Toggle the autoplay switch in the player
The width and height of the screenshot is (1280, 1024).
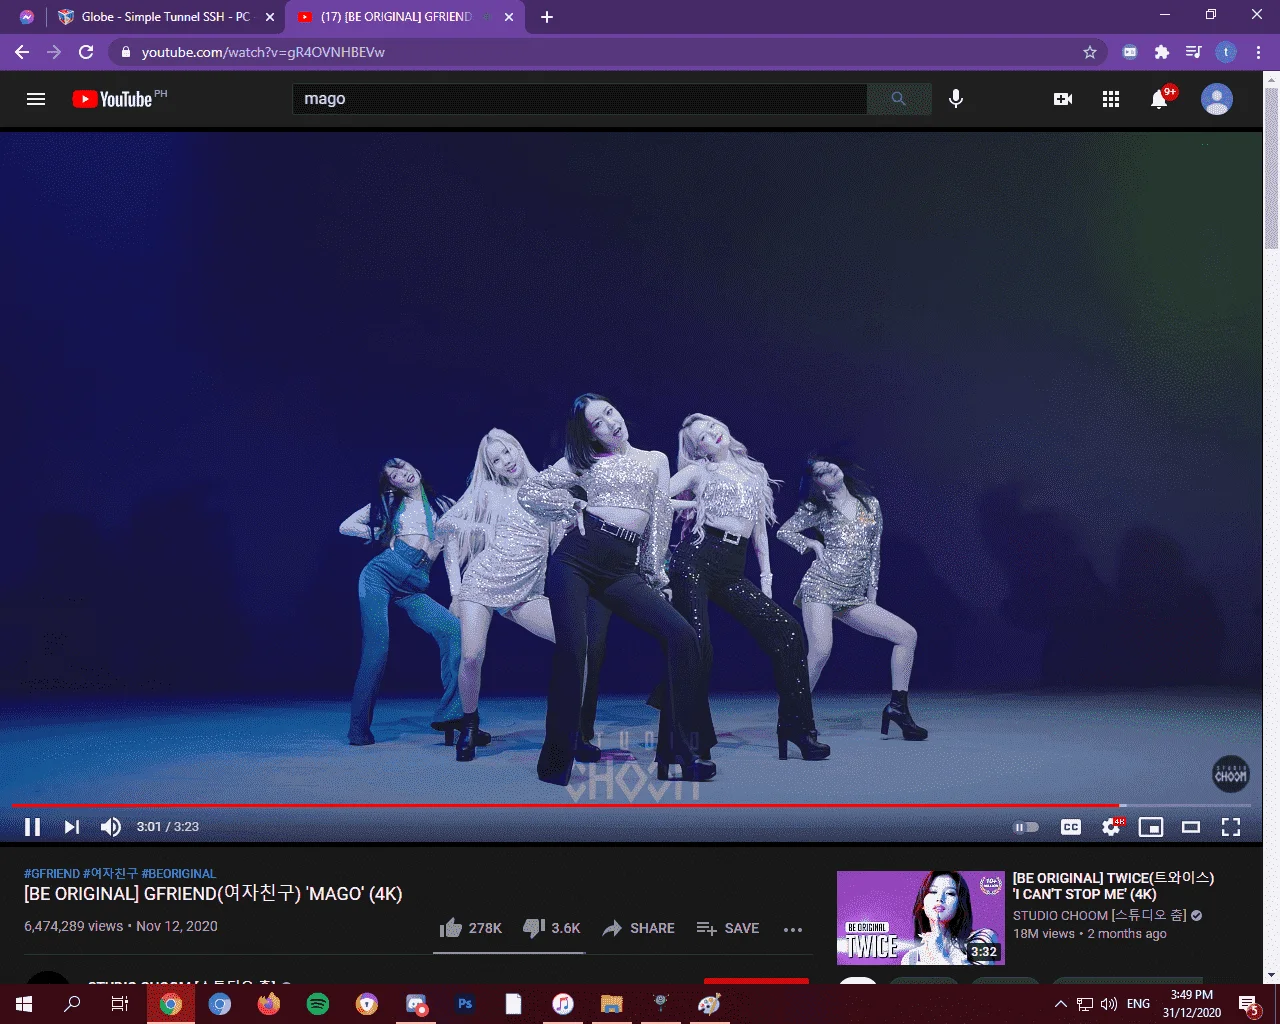1026,827
